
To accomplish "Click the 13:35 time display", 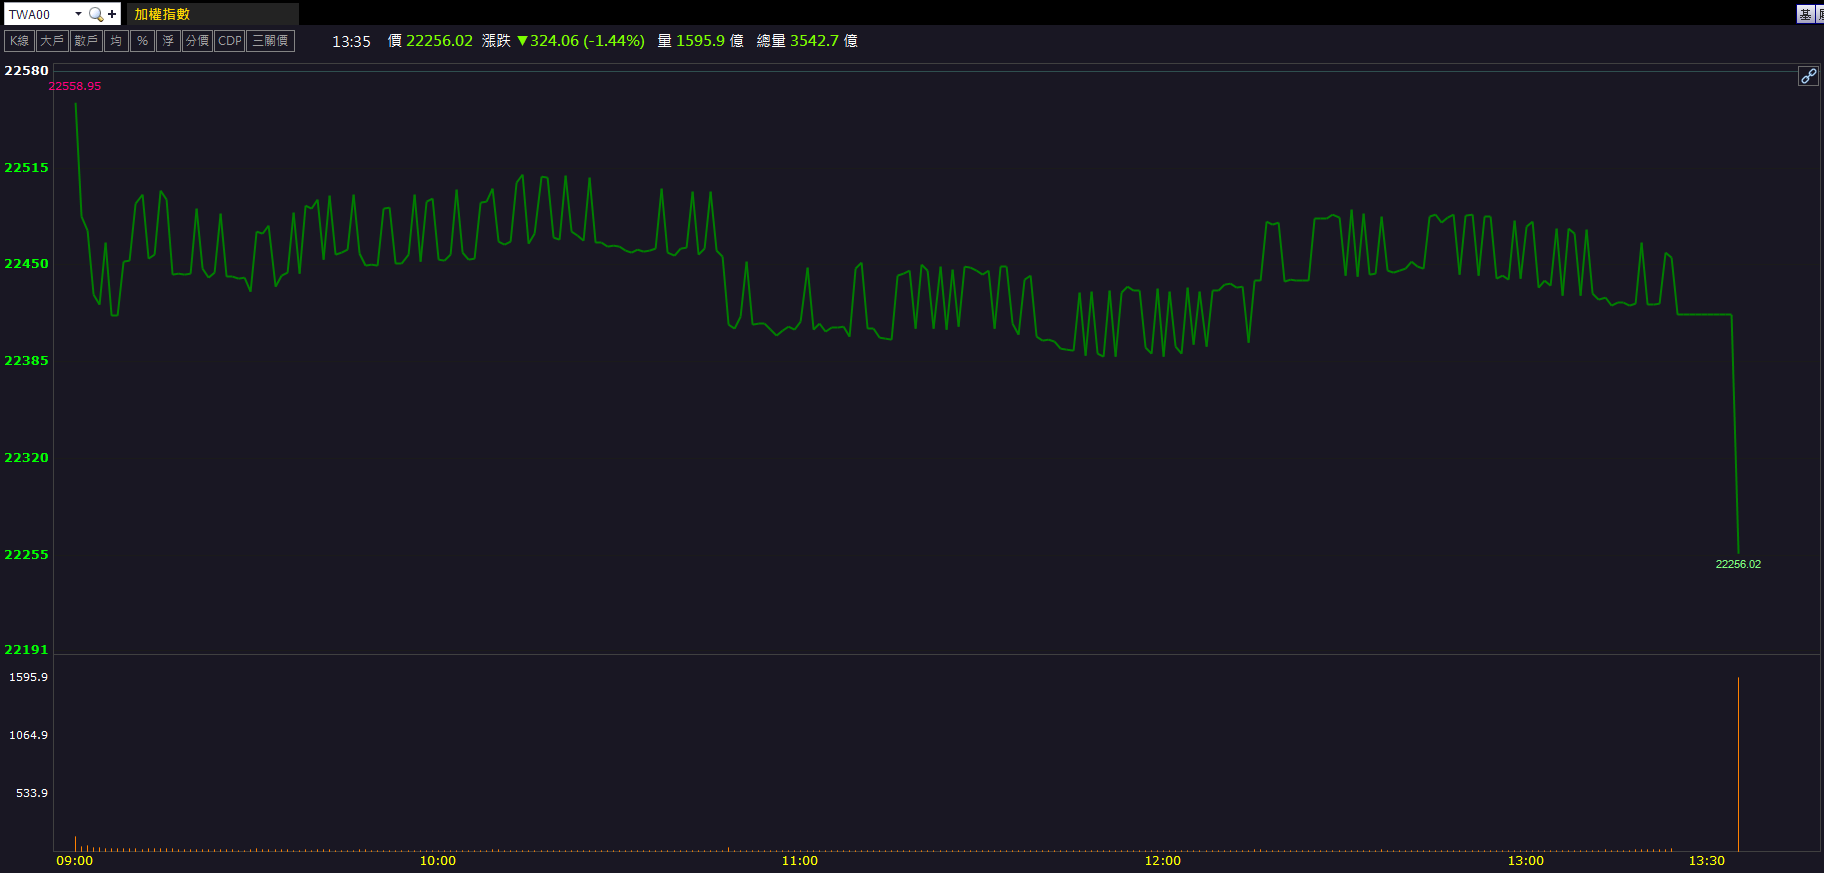I will pyautogui.click(x=351, y=41).
